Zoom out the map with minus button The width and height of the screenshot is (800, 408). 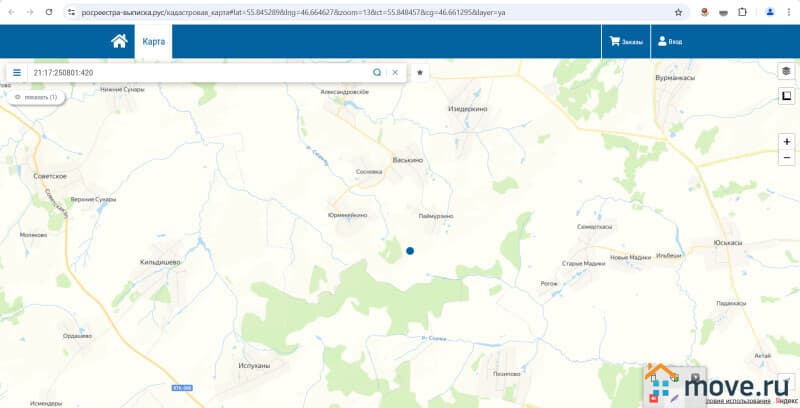click(x=787, y=158)
